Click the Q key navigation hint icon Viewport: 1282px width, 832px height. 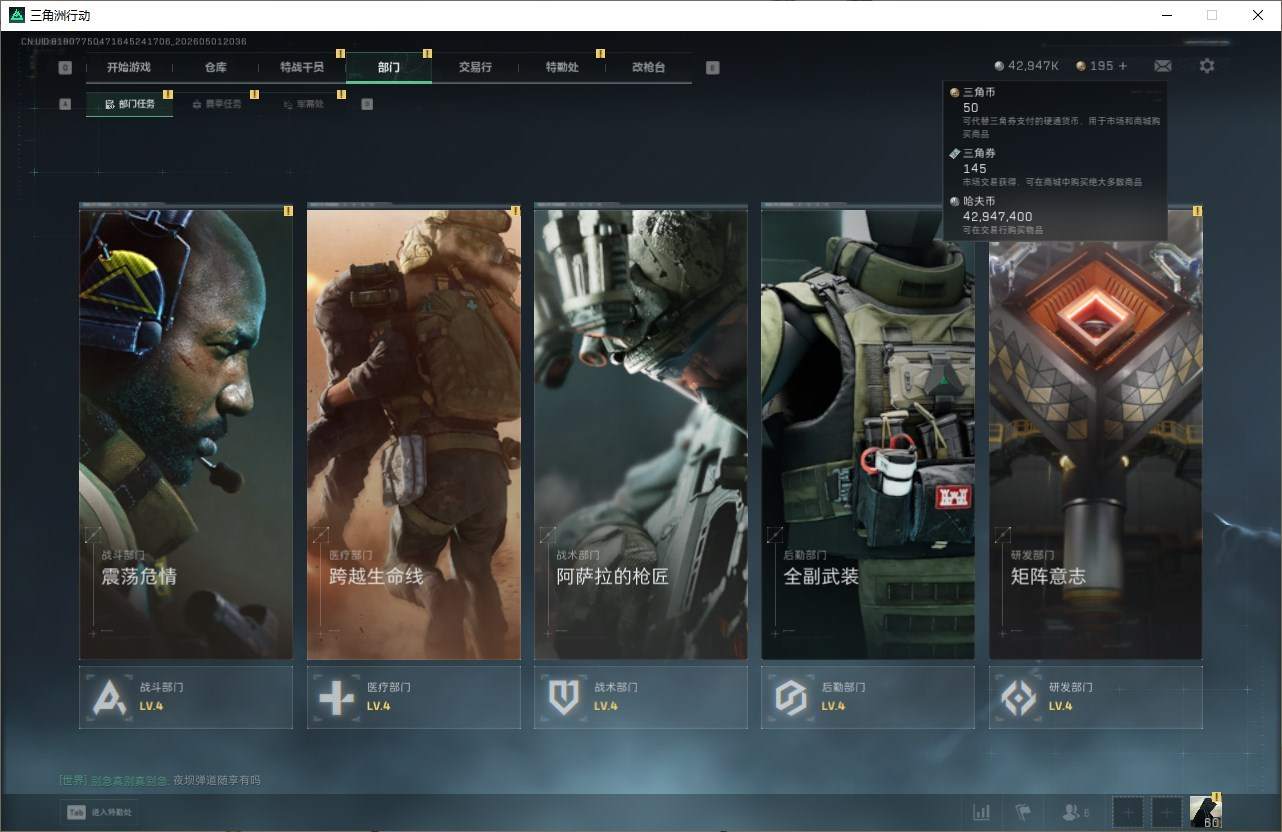click(65, 68)
